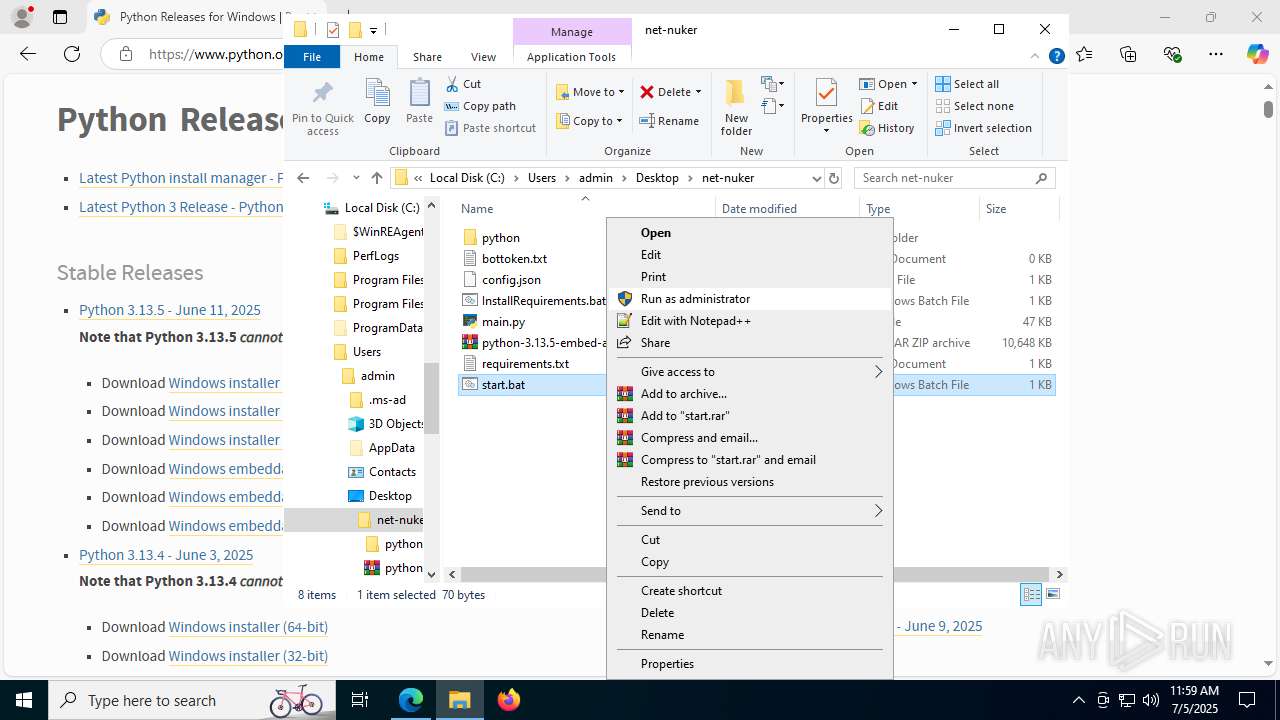Screen dimensions: 1280x720
Task: Click Paste shortcut in ribbon
Action: [490, 128]
